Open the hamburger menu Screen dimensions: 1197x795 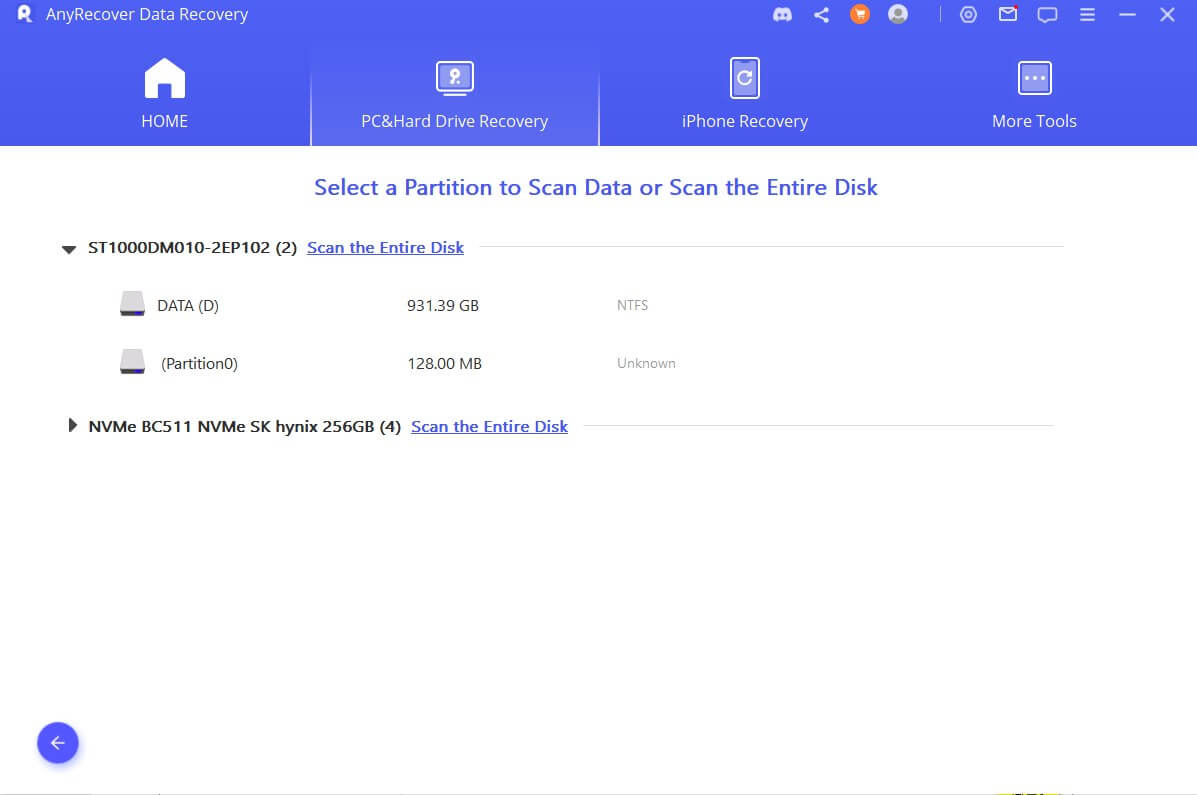click(x=1087, y=15)
